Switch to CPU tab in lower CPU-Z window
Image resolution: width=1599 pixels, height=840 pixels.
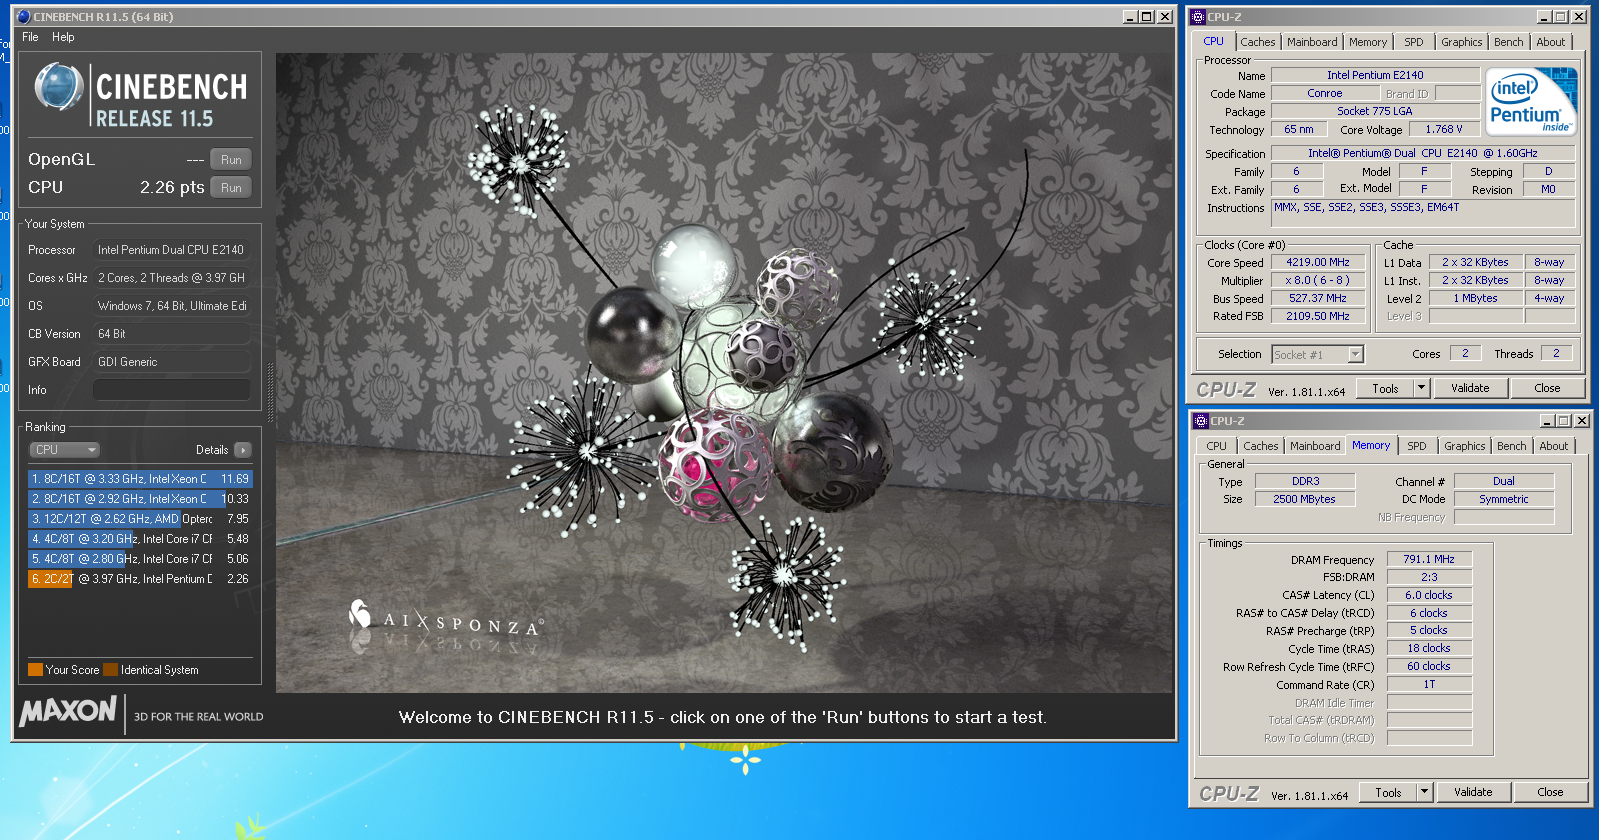pos(1216,446)
